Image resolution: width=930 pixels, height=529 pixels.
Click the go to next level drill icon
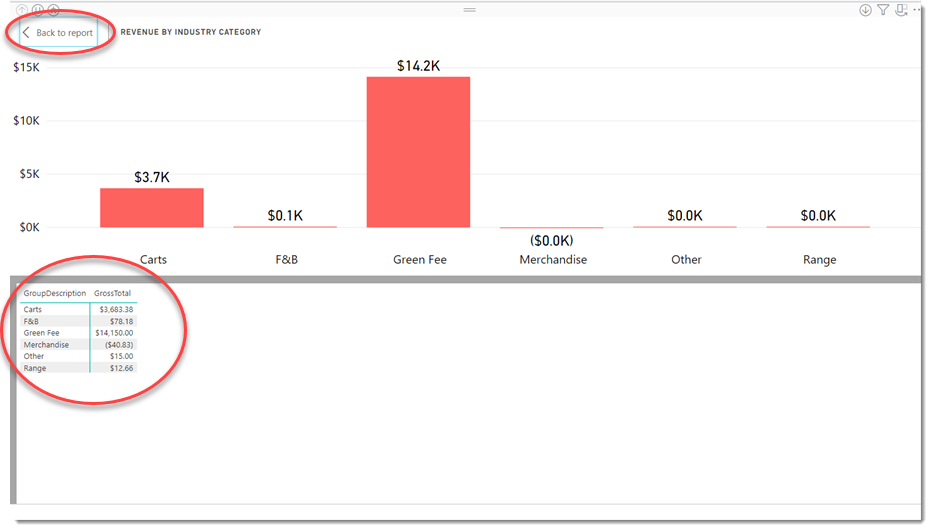click(x=38, y=9)
